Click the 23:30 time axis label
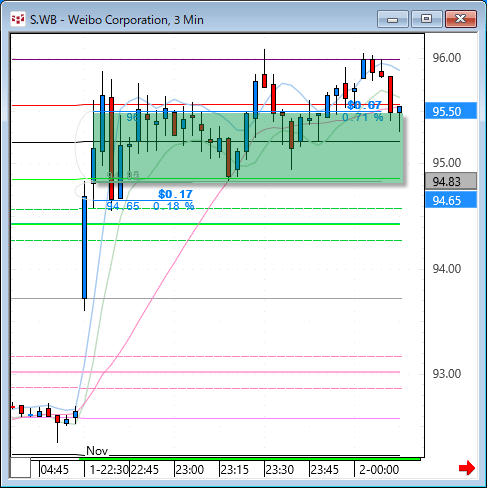Image resolution: width=487 pixels, height=488 pixels. [x=279, y=470]
